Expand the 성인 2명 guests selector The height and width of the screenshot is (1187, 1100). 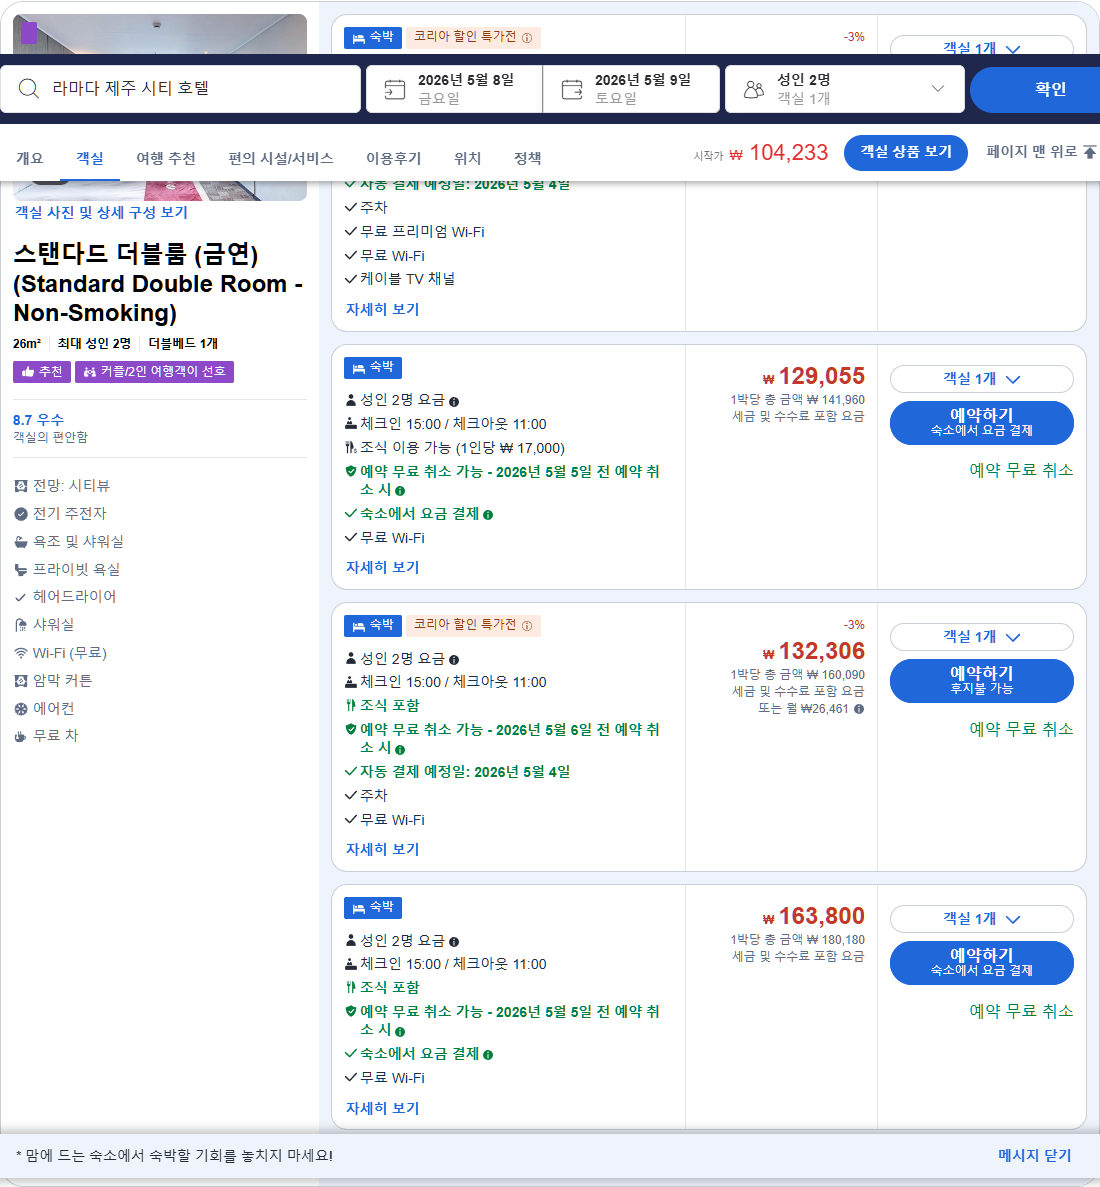coord(845,89)
